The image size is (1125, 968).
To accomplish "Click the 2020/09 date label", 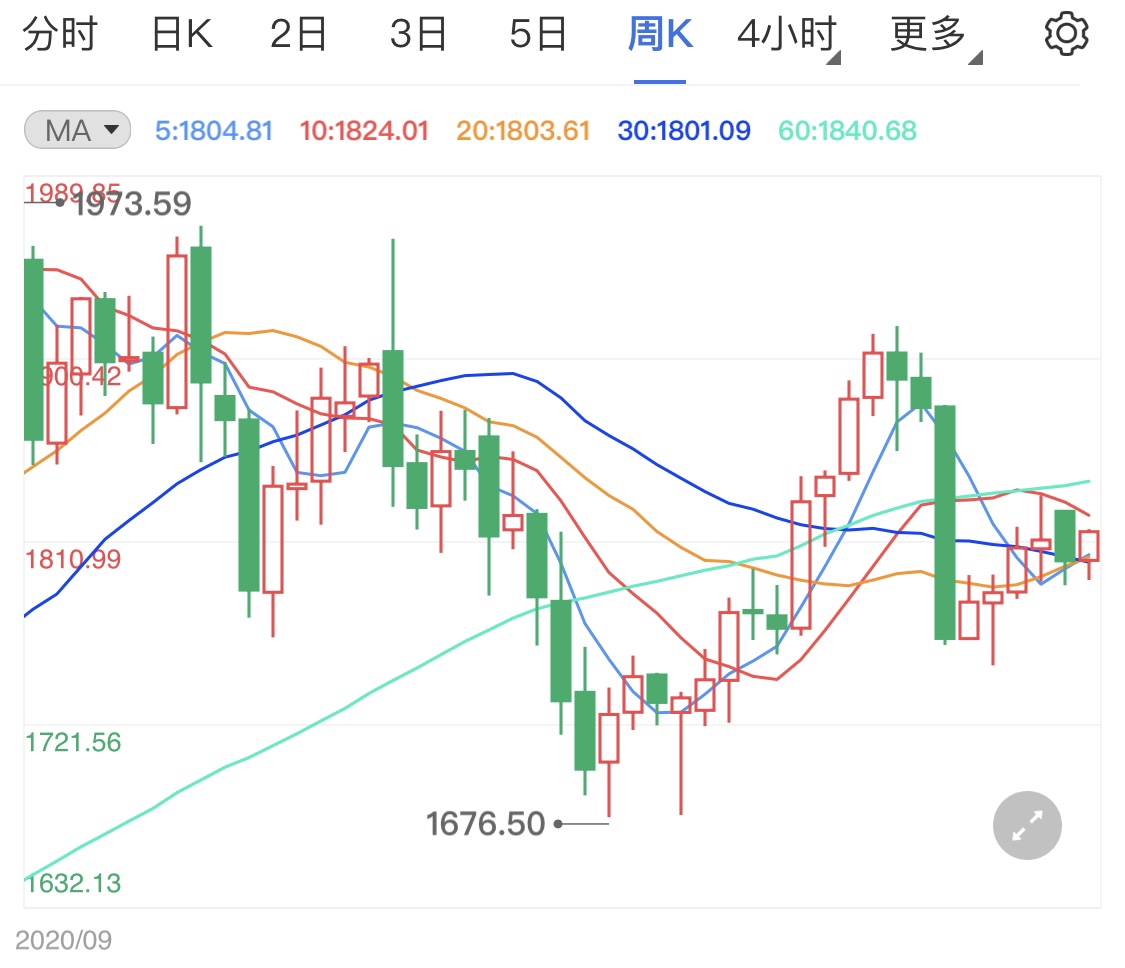I will click(65, 940).
